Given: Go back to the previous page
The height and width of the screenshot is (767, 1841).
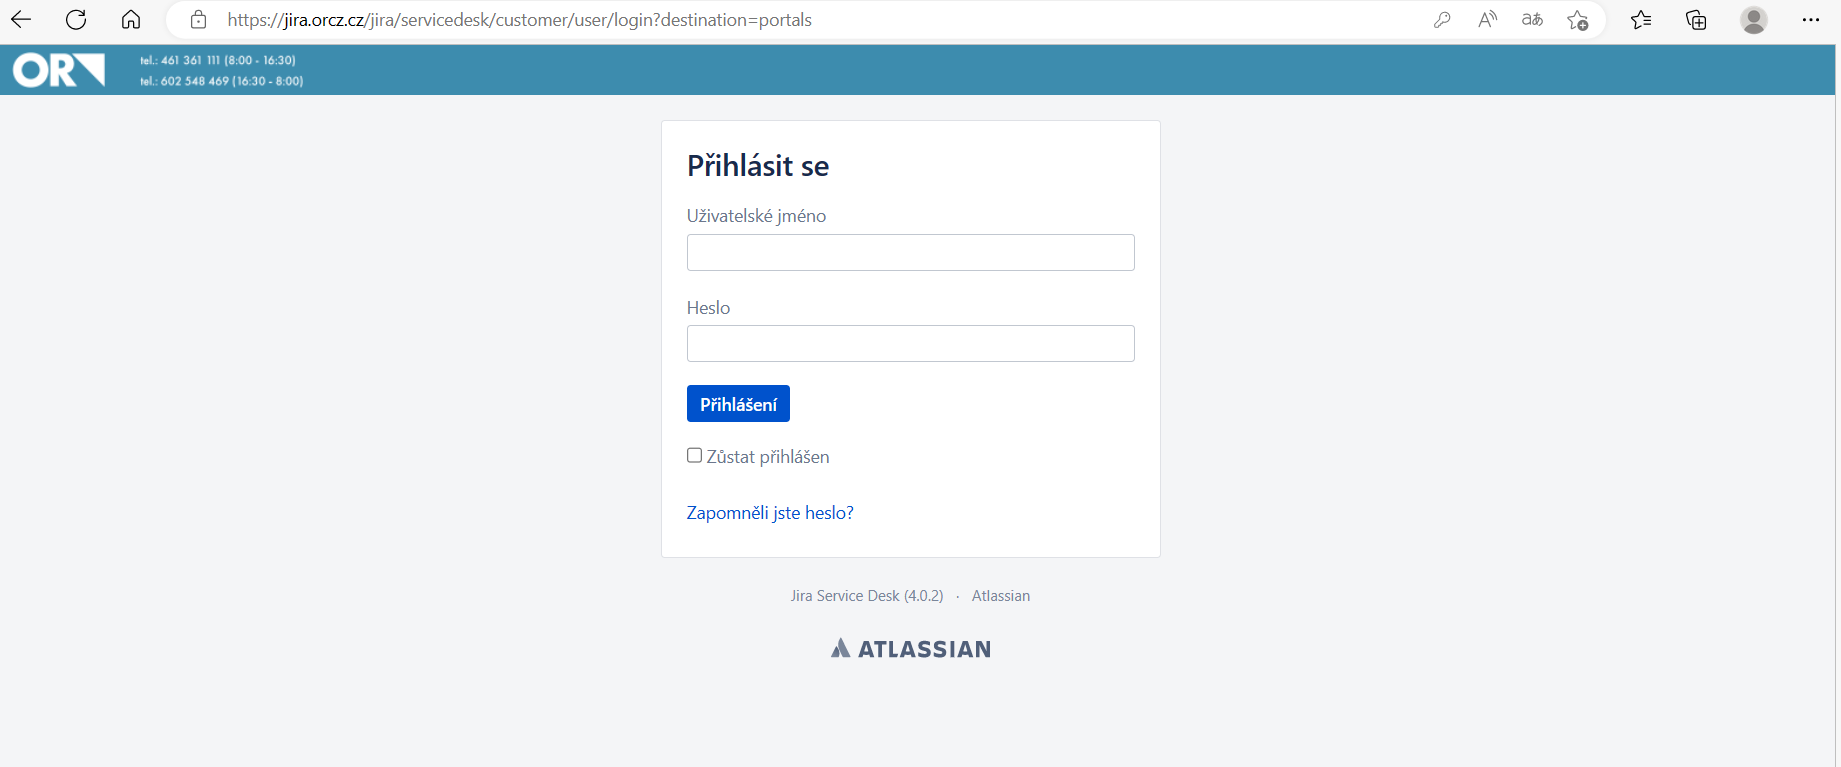Looking at the screenshot, I should tap(21, 20).
